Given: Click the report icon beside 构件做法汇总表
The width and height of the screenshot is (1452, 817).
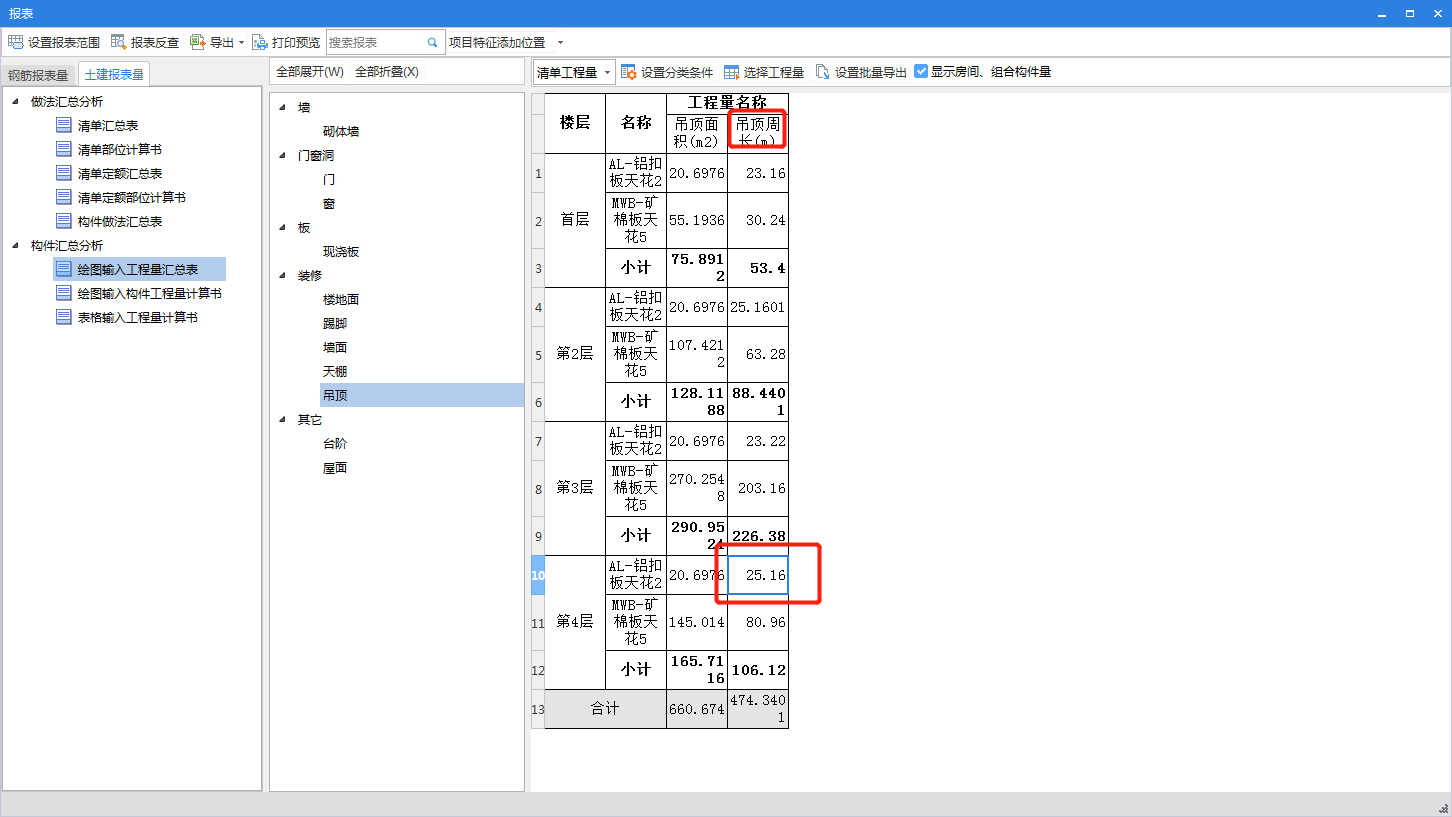Looking at the screenshot, I should 64,221.
